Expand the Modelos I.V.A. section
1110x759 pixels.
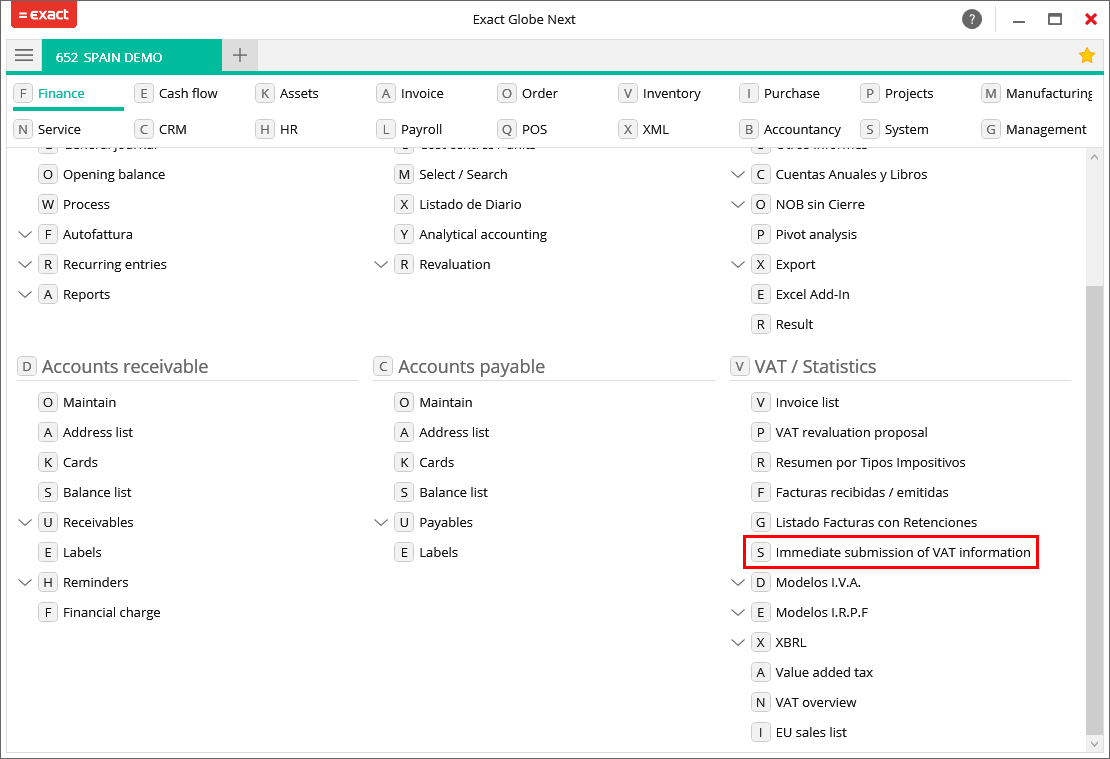[x=738, y=582]
